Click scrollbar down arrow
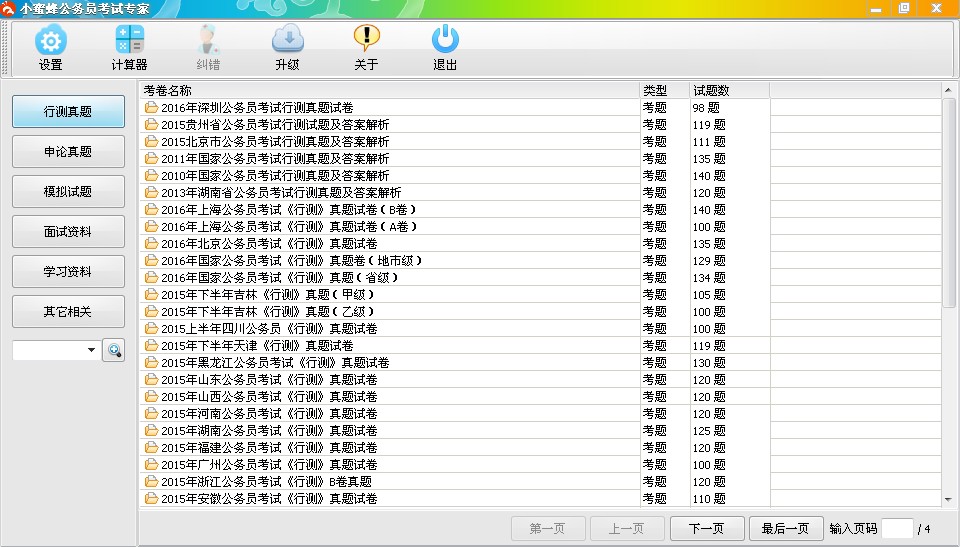Screen dimensions: 960x547 948,500
